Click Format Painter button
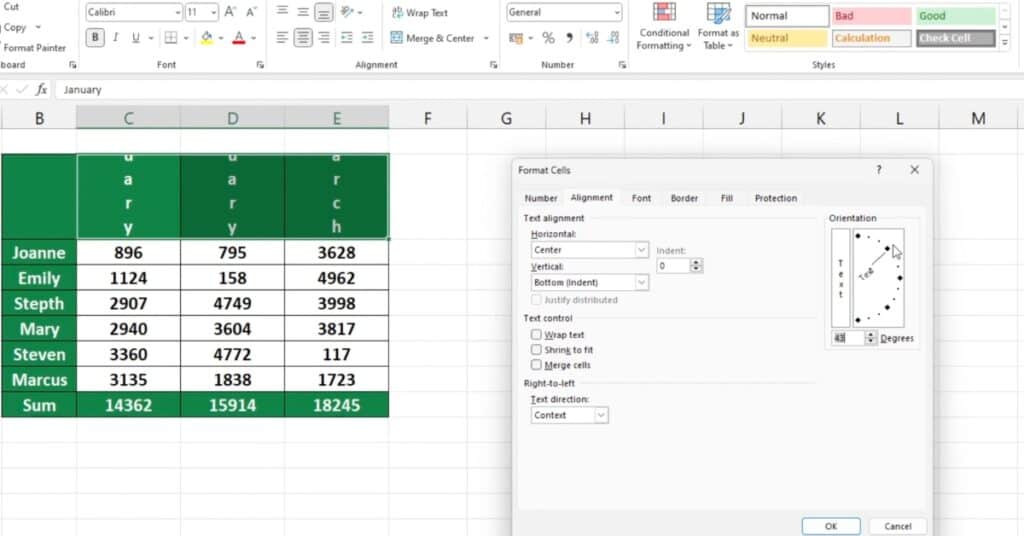Image resolution: width=1024 pixels, height=536 pixels. tap(34, 48)
